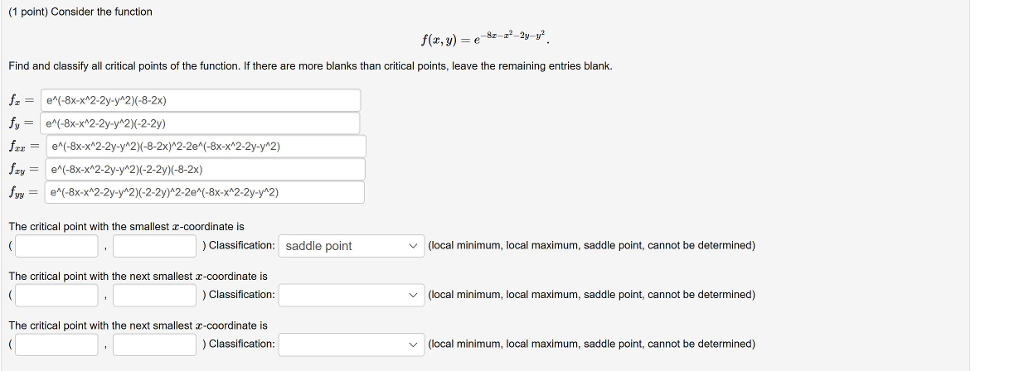Click the '(1 point) Consider the function' heading
The image size is (1024, 371).
point(80,12)
